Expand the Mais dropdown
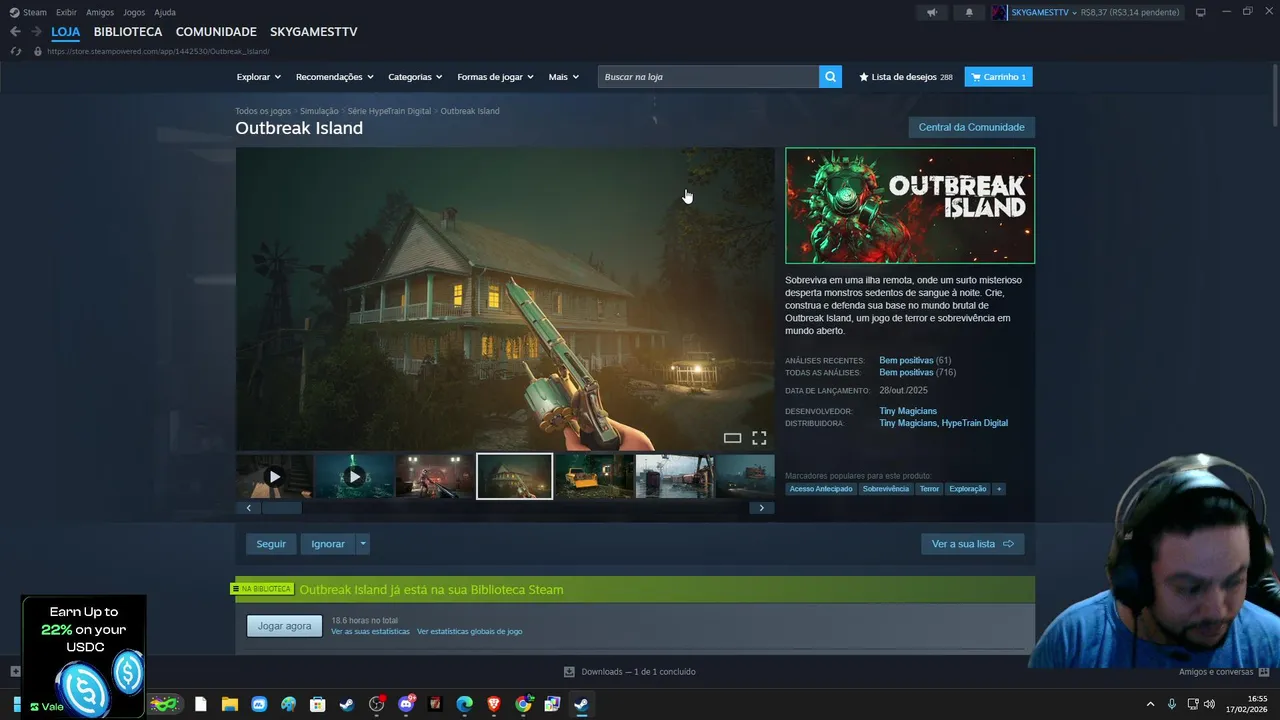The image size is (1280, 720). click(x=563, y=77)
